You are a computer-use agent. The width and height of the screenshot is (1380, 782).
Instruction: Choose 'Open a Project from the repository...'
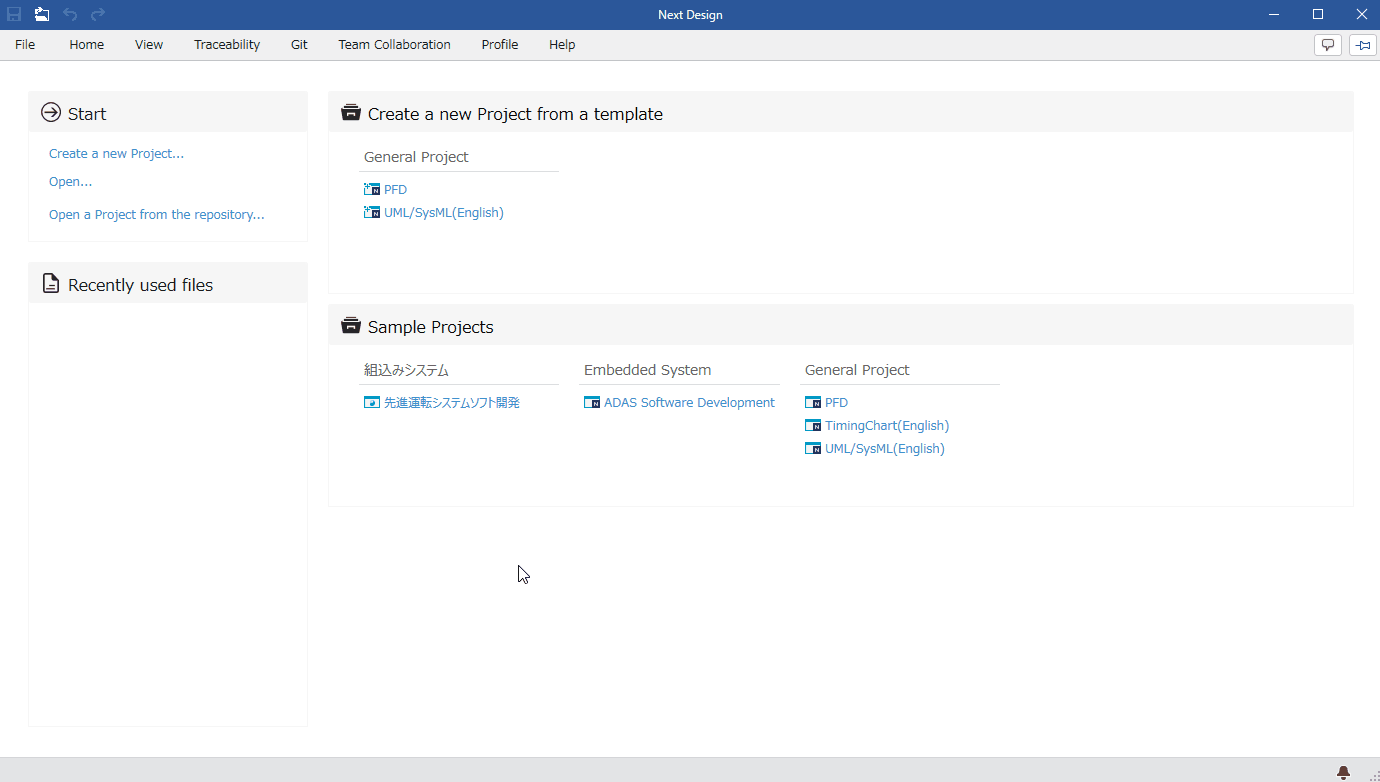(x=157, y=215)
